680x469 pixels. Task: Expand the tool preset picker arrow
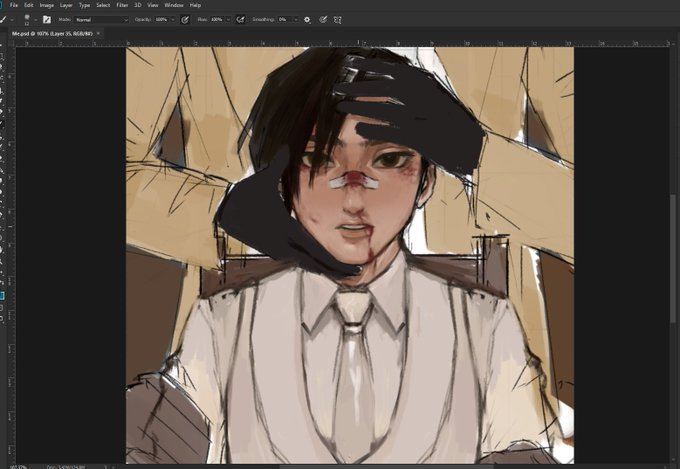(12, 20)
